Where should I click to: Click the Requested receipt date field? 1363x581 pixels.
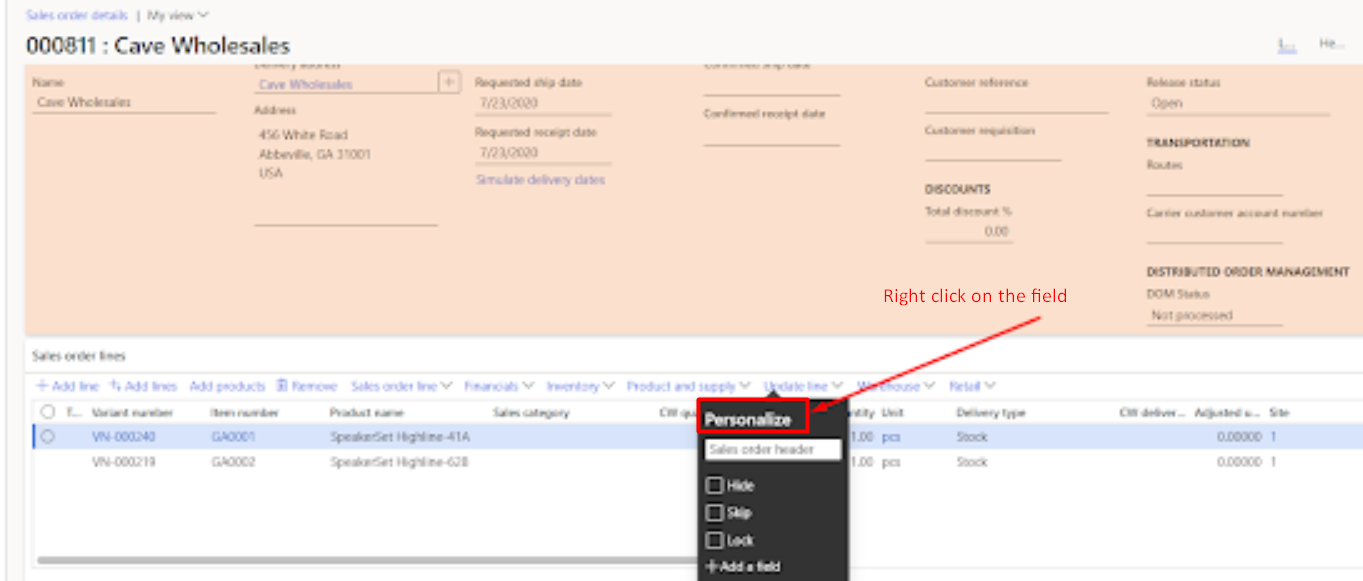click(x=543, y=153)
